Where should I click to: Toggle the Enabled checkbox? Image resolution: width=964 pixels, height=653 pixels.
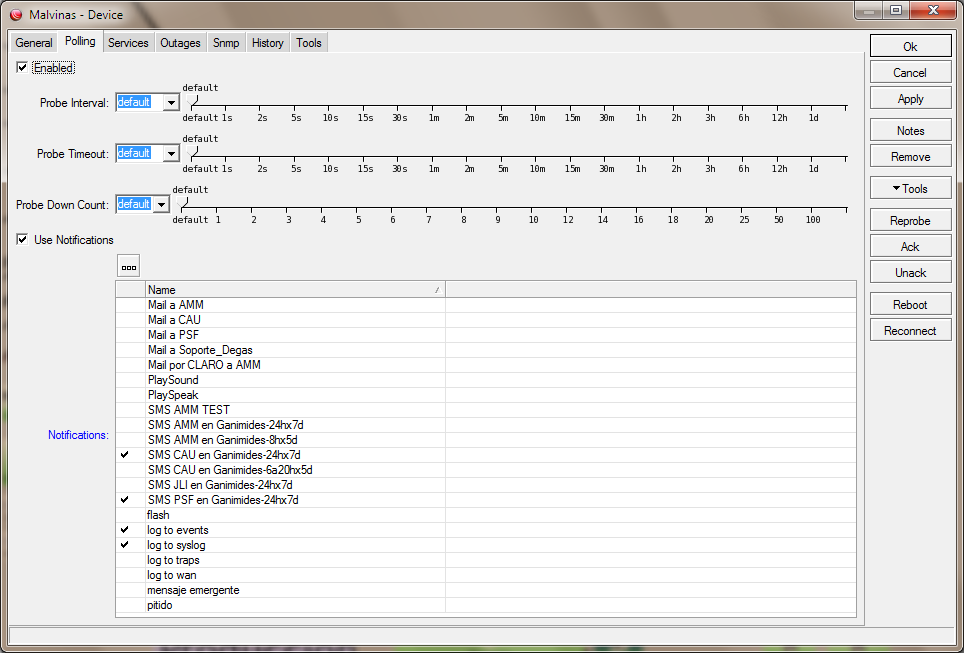[x=22, y=68]
